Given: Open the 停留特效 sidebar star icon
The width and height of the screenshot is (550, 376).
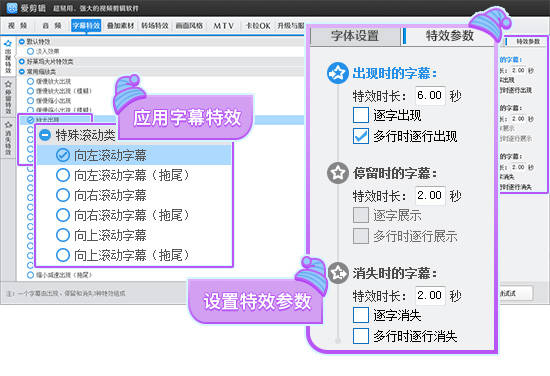Looking at the screenshot, I should 8,84.
